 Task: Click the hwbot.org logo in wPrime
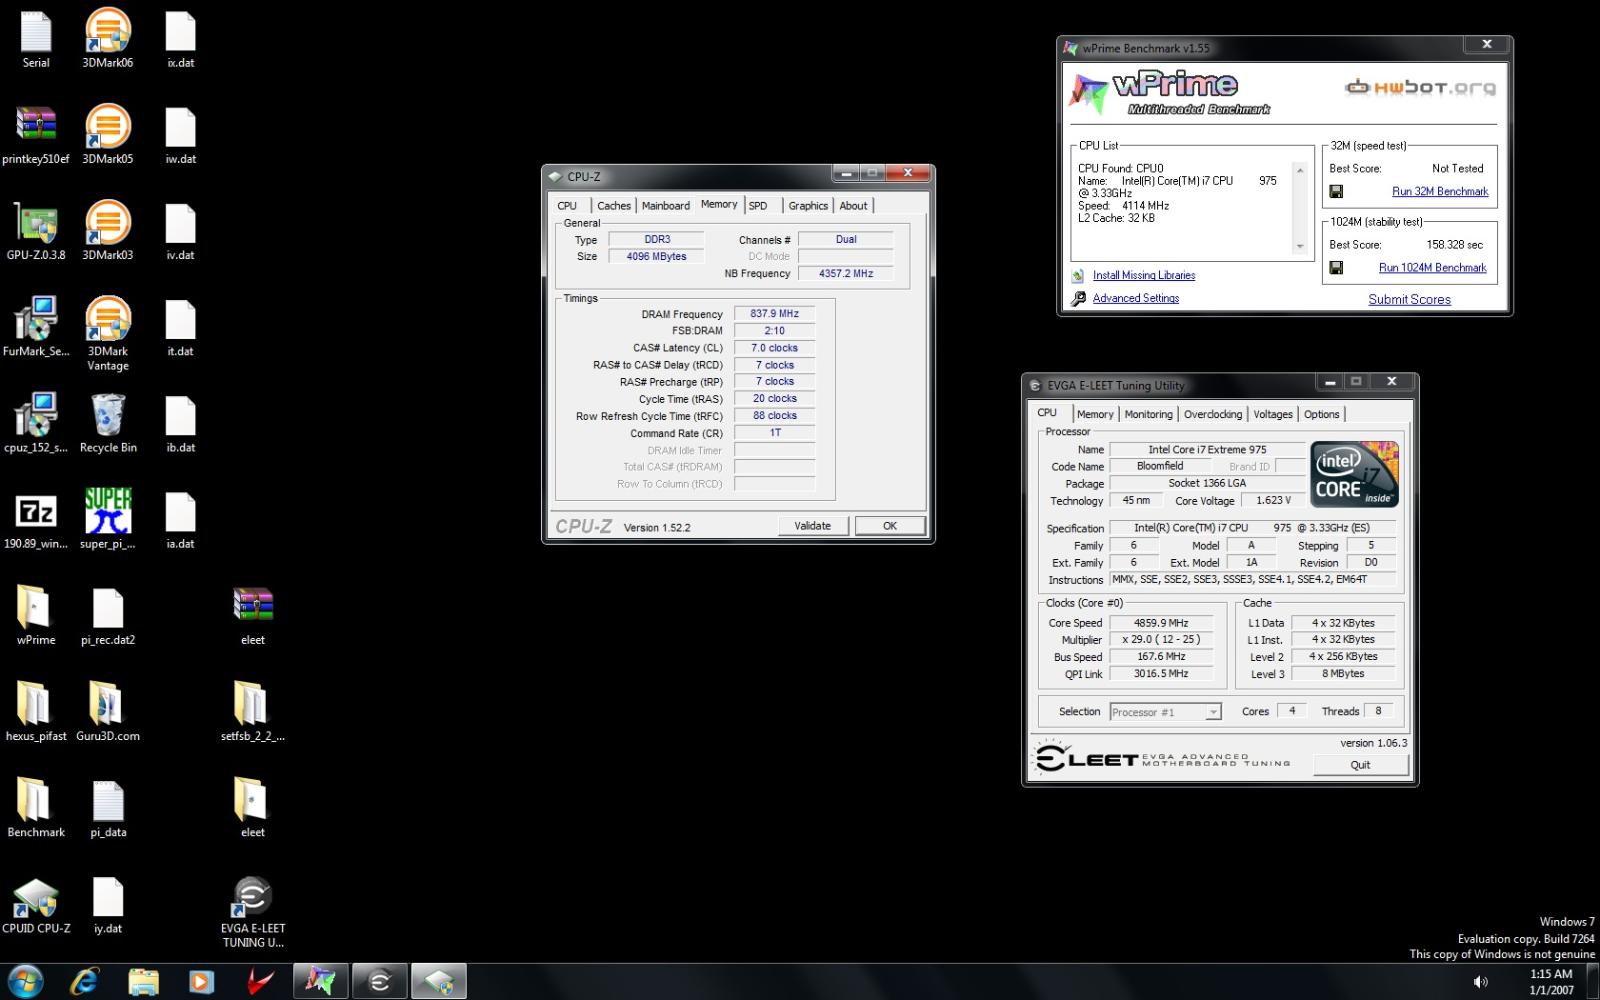tap(1420, 88)
